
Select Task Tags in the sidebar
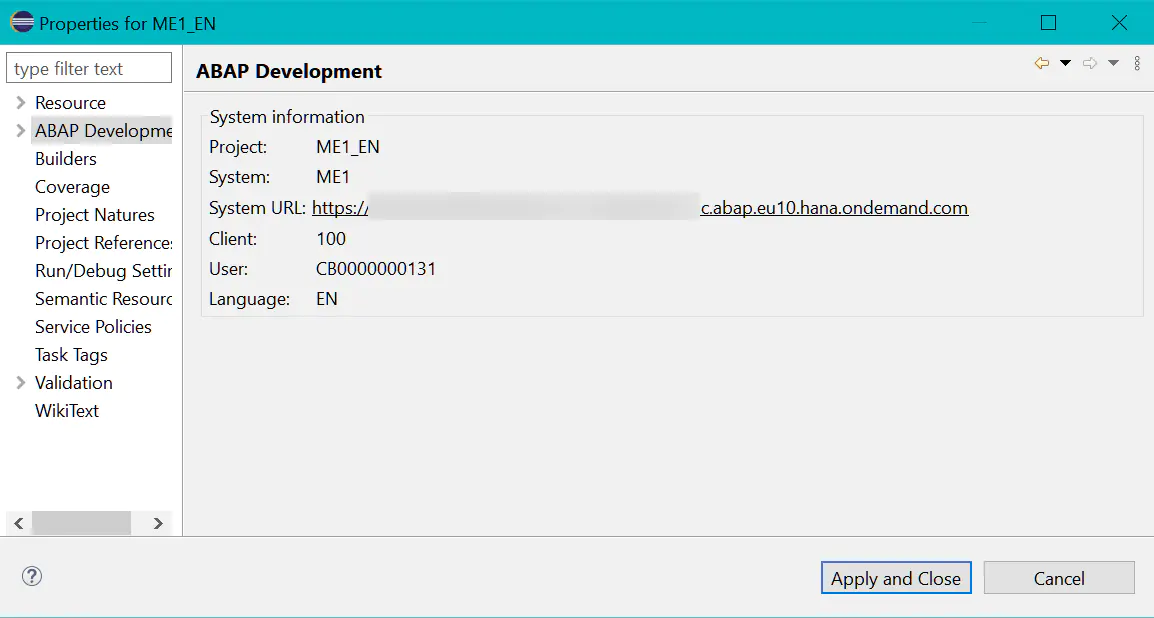click(71, 354)
